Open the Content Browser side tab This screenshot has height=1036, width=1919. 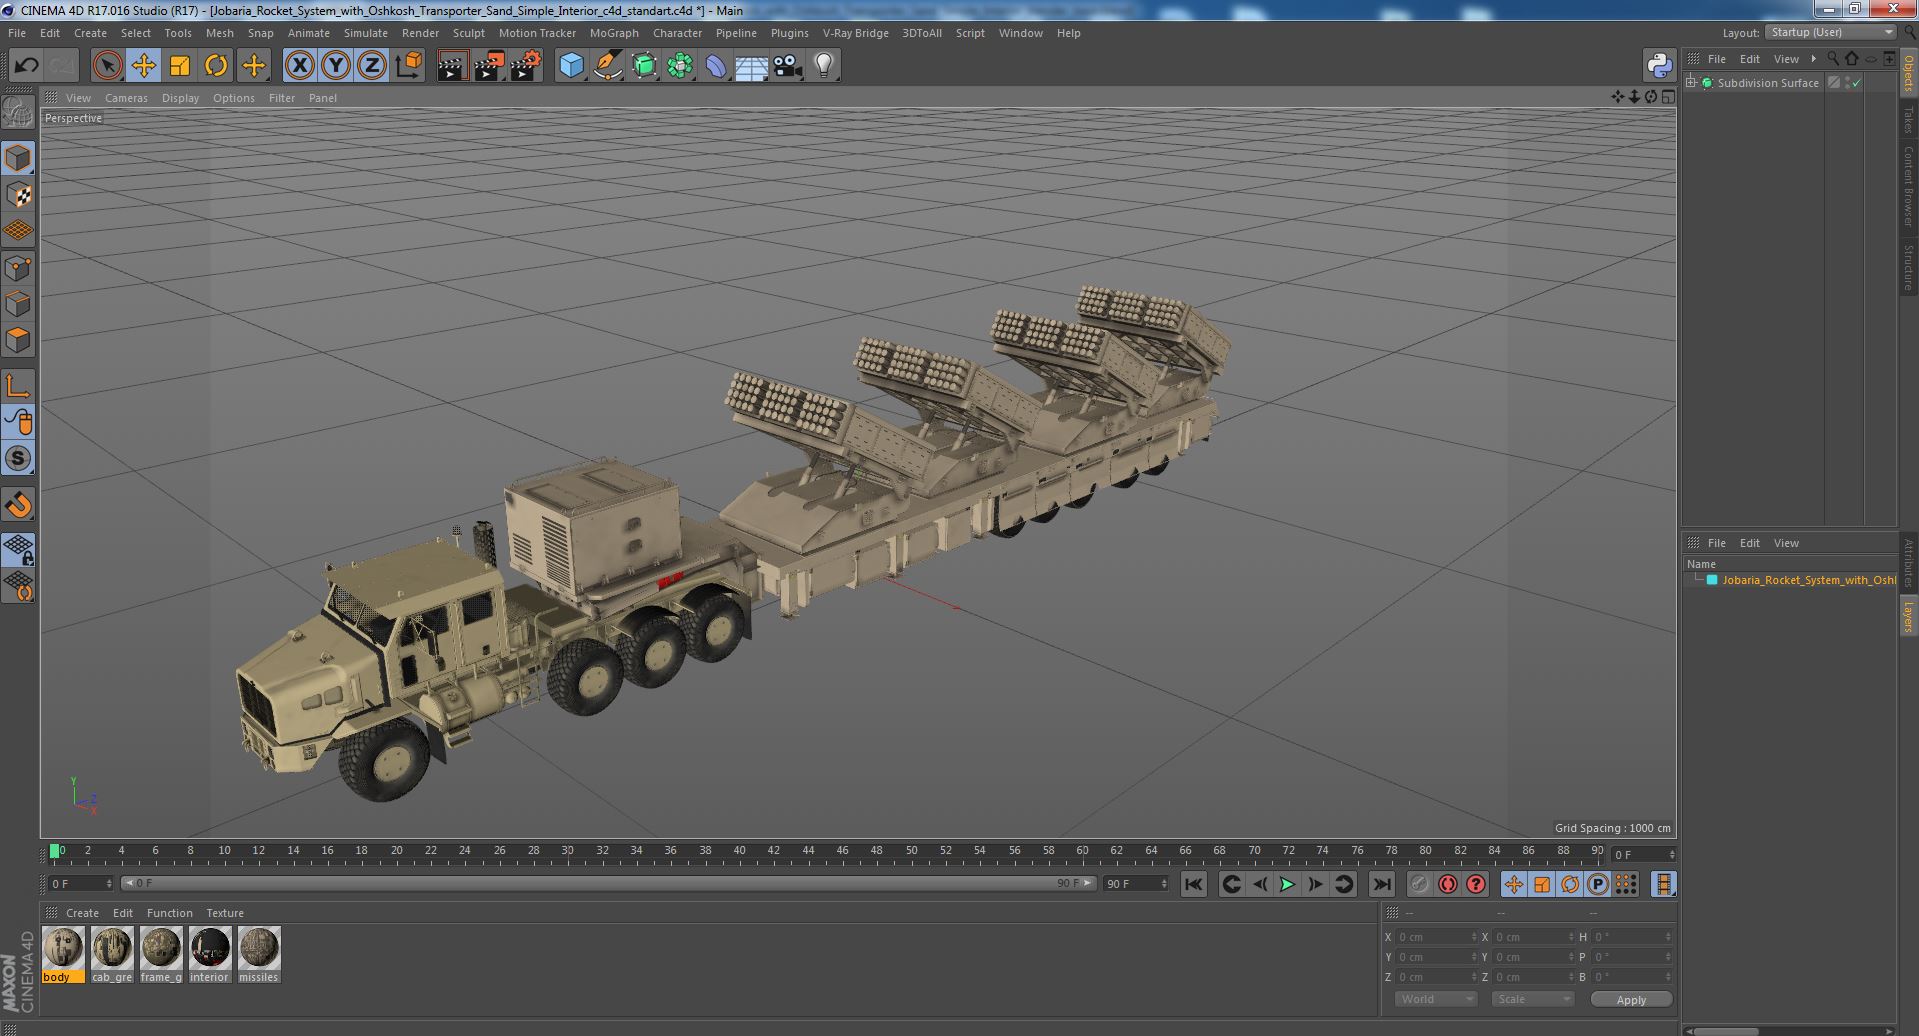coord(1908,186)
